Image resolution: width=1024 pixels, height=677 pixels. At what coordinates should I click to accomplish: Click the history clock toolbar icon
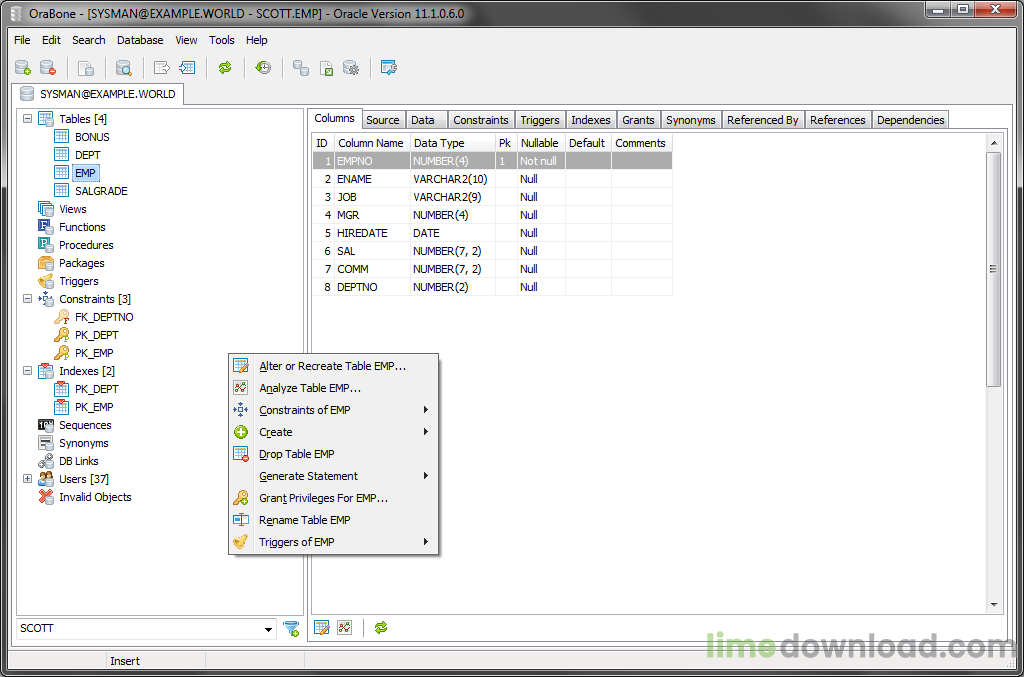point(263,68)
